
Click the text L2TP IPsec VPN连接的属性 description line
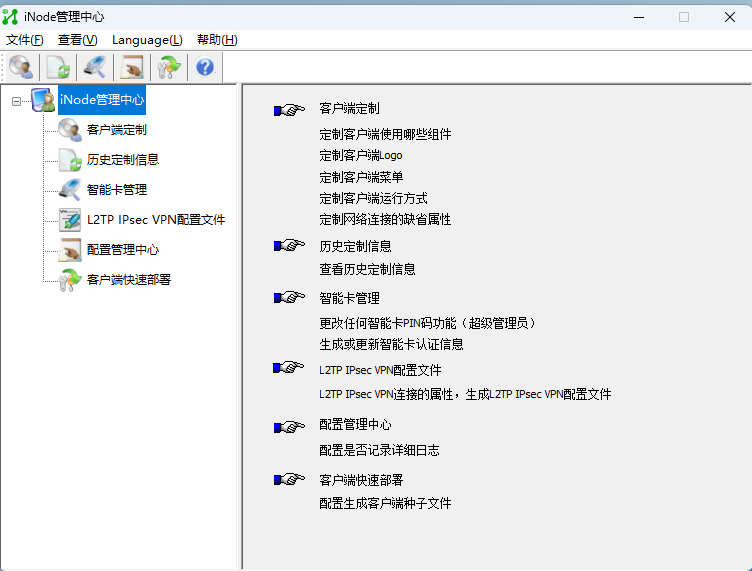(x=465, y=394)
